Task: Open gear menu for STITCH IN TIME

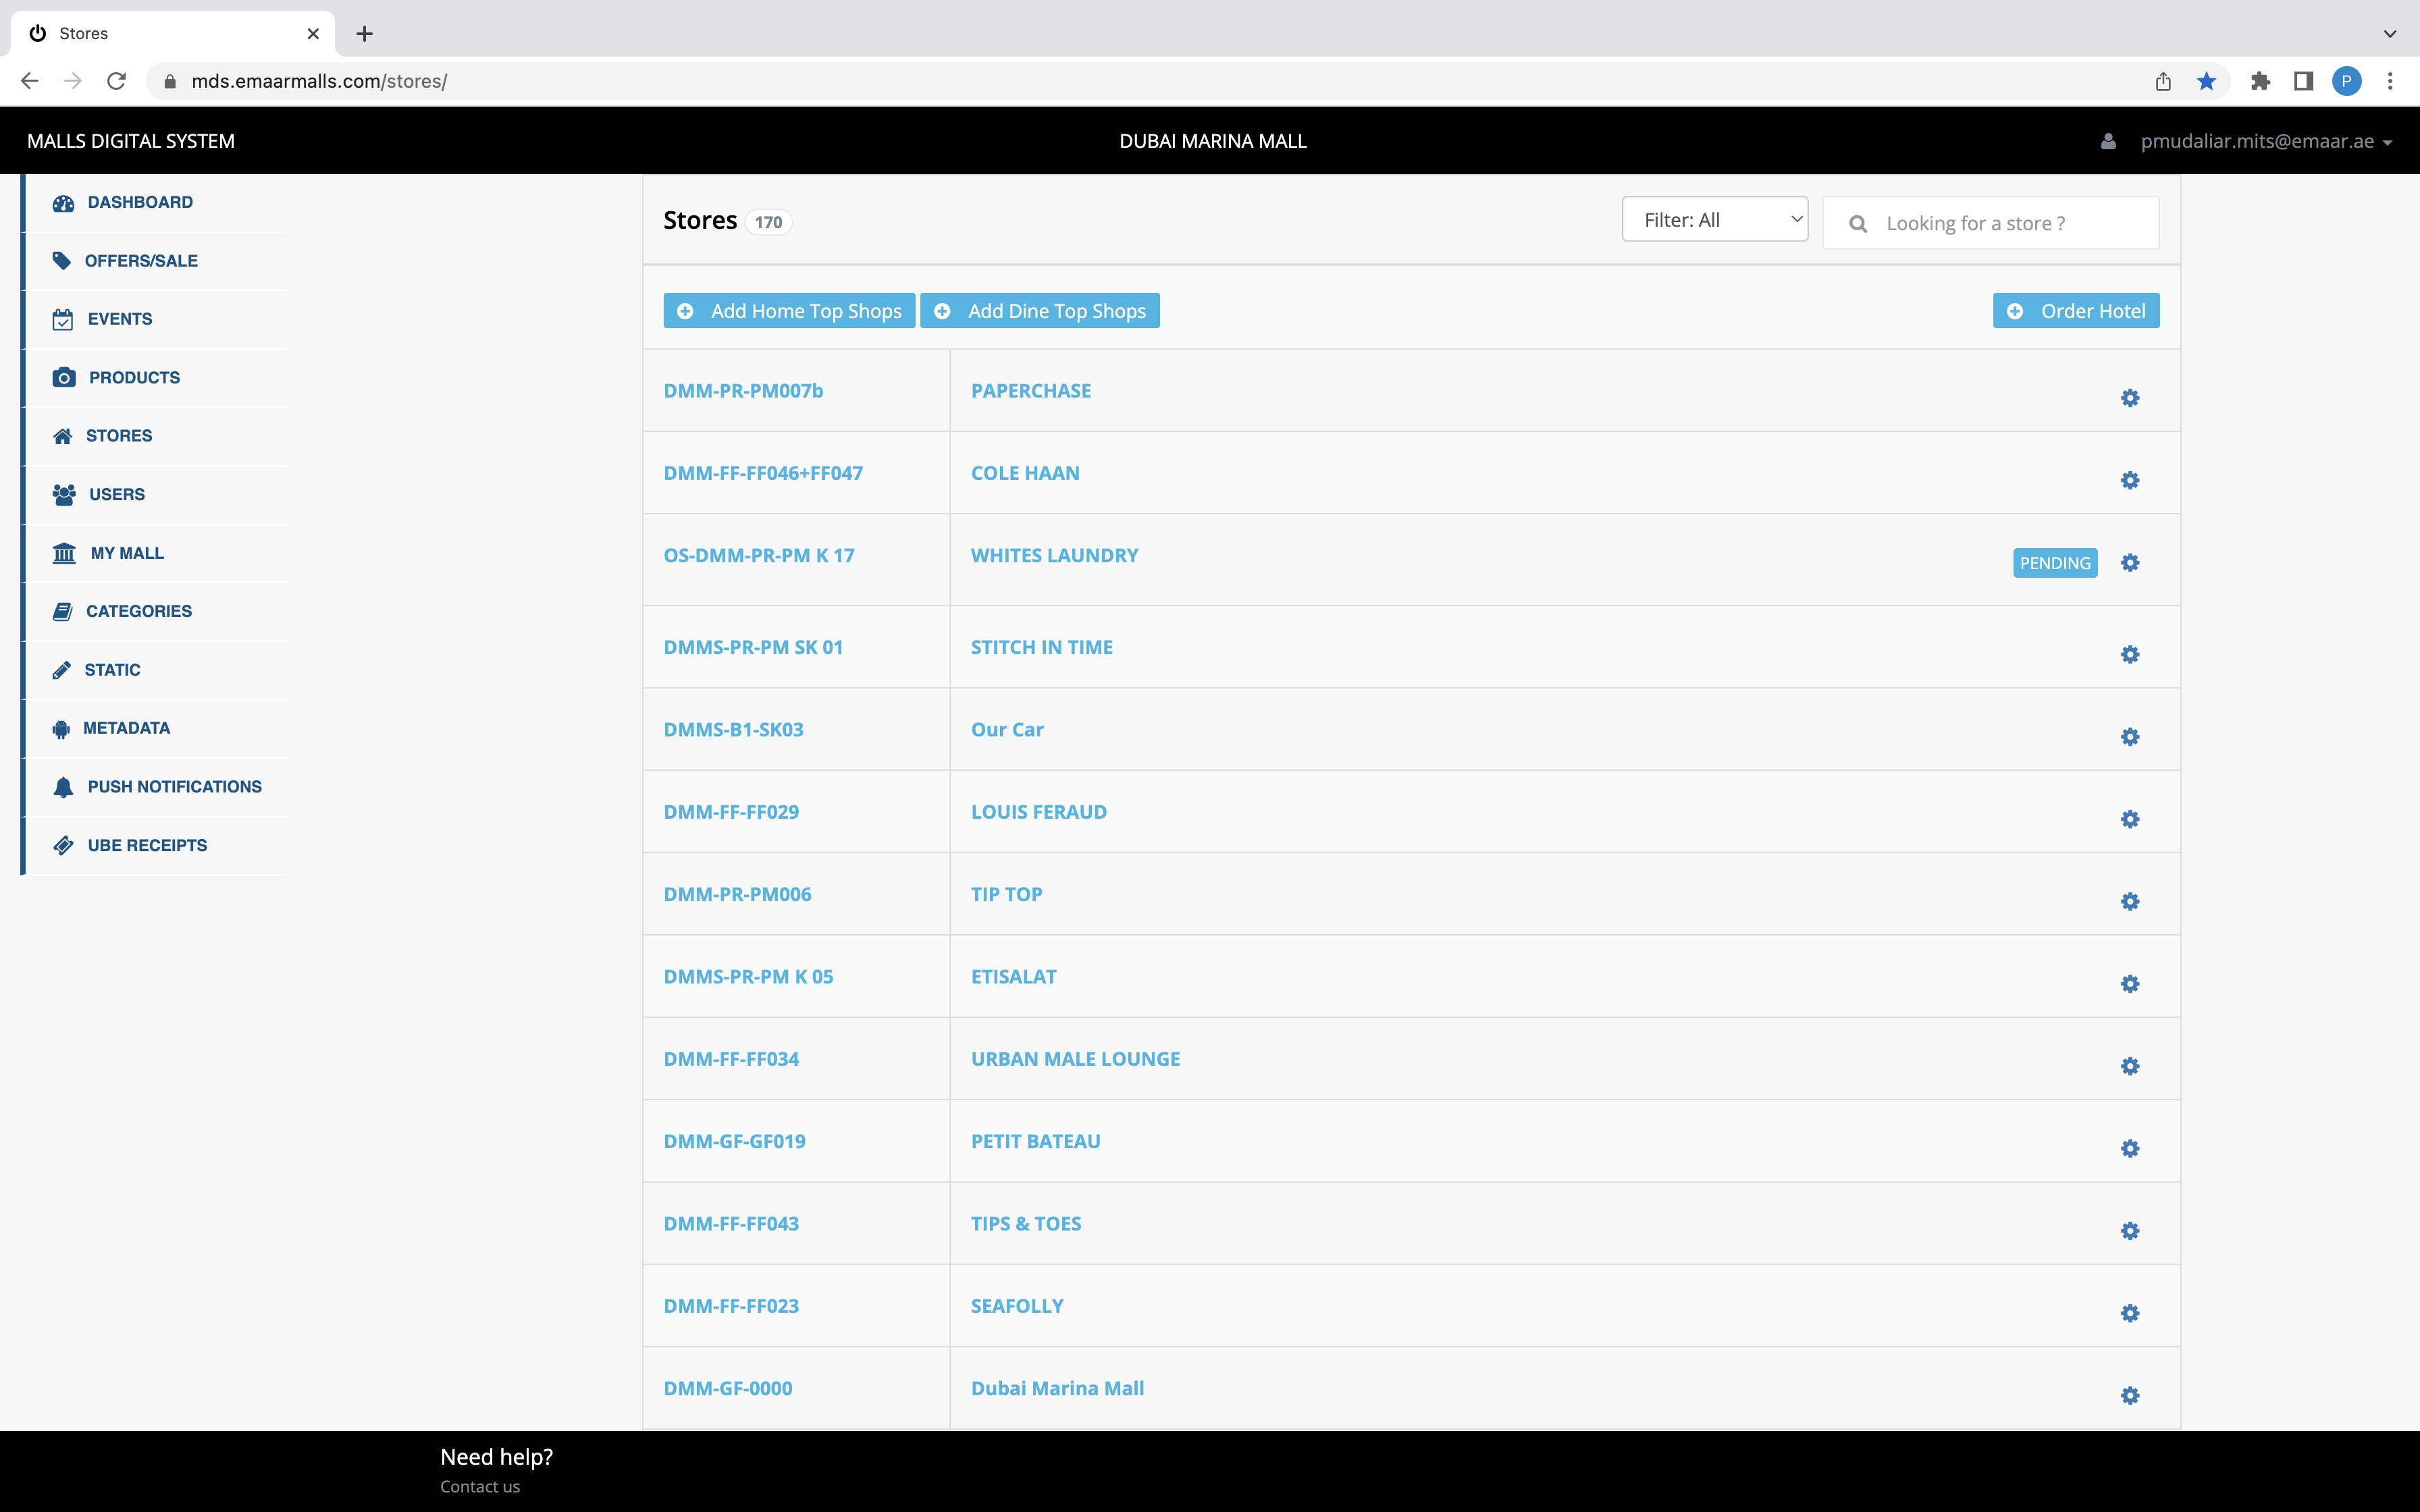Action: pyautogui.click(x=2130, y=654)
